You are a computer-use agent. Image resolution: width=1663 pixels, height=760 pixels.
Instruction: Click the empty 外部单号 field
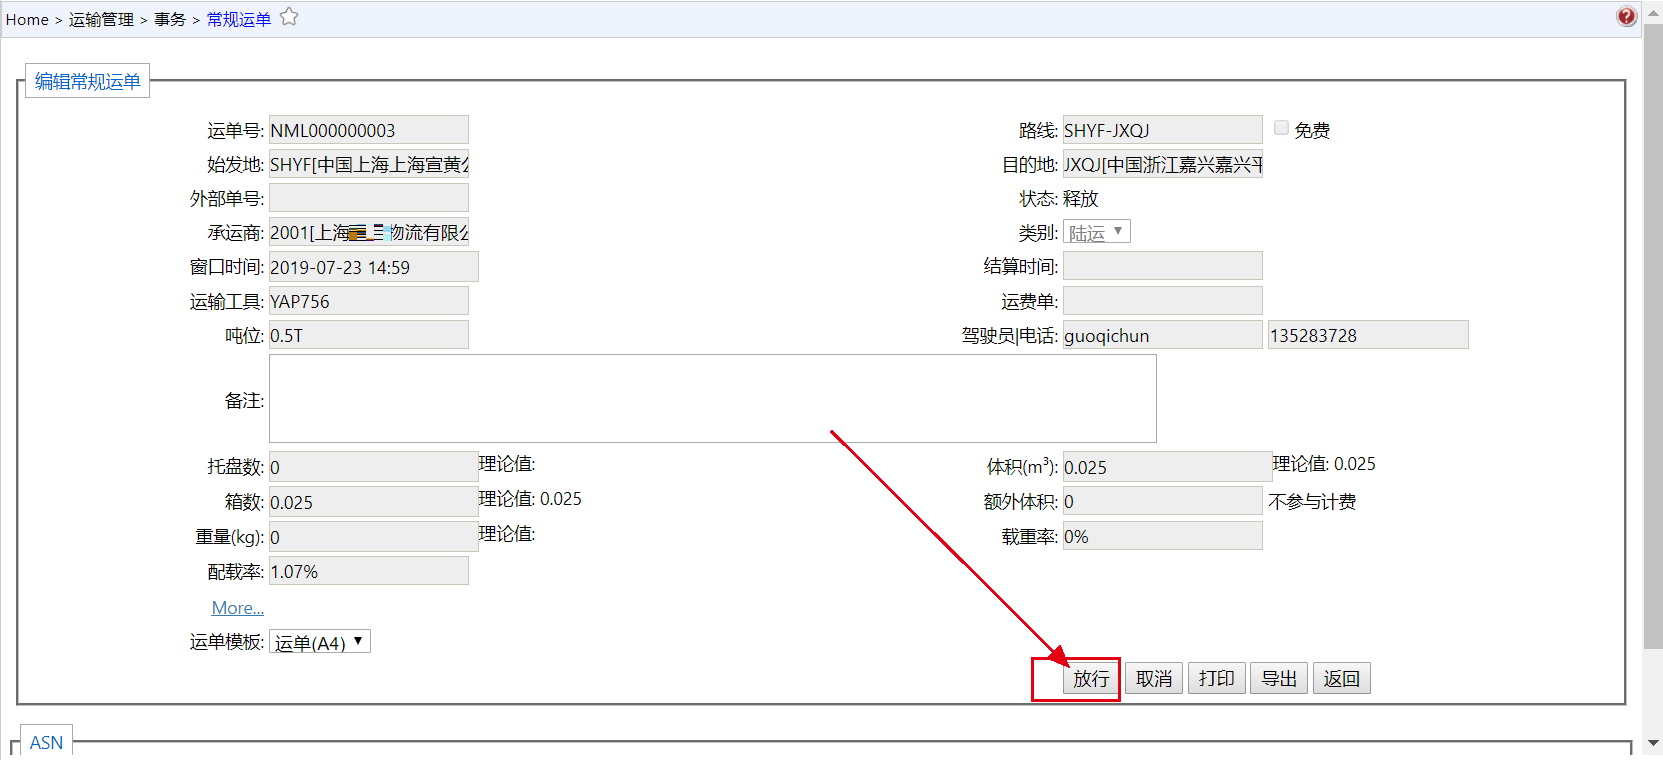click(x=369, y=198)
